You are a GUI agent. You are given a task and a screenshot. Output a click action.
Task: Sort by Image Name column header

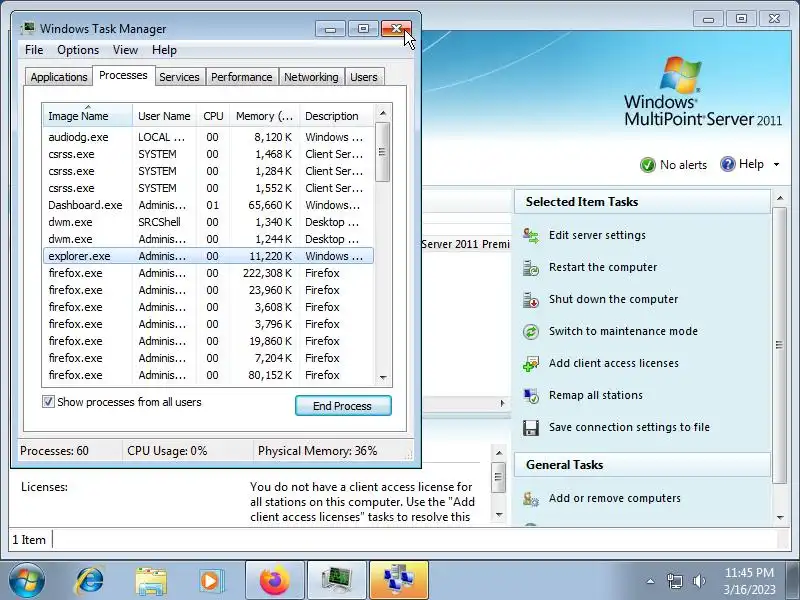[87, 116]
